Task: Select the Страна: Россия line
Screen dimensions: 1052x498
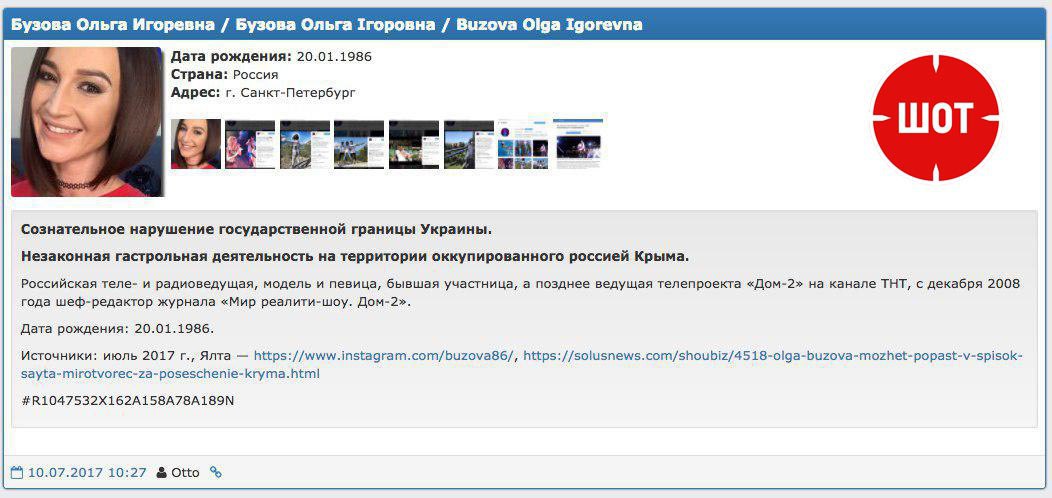Action: click(225, 74)
